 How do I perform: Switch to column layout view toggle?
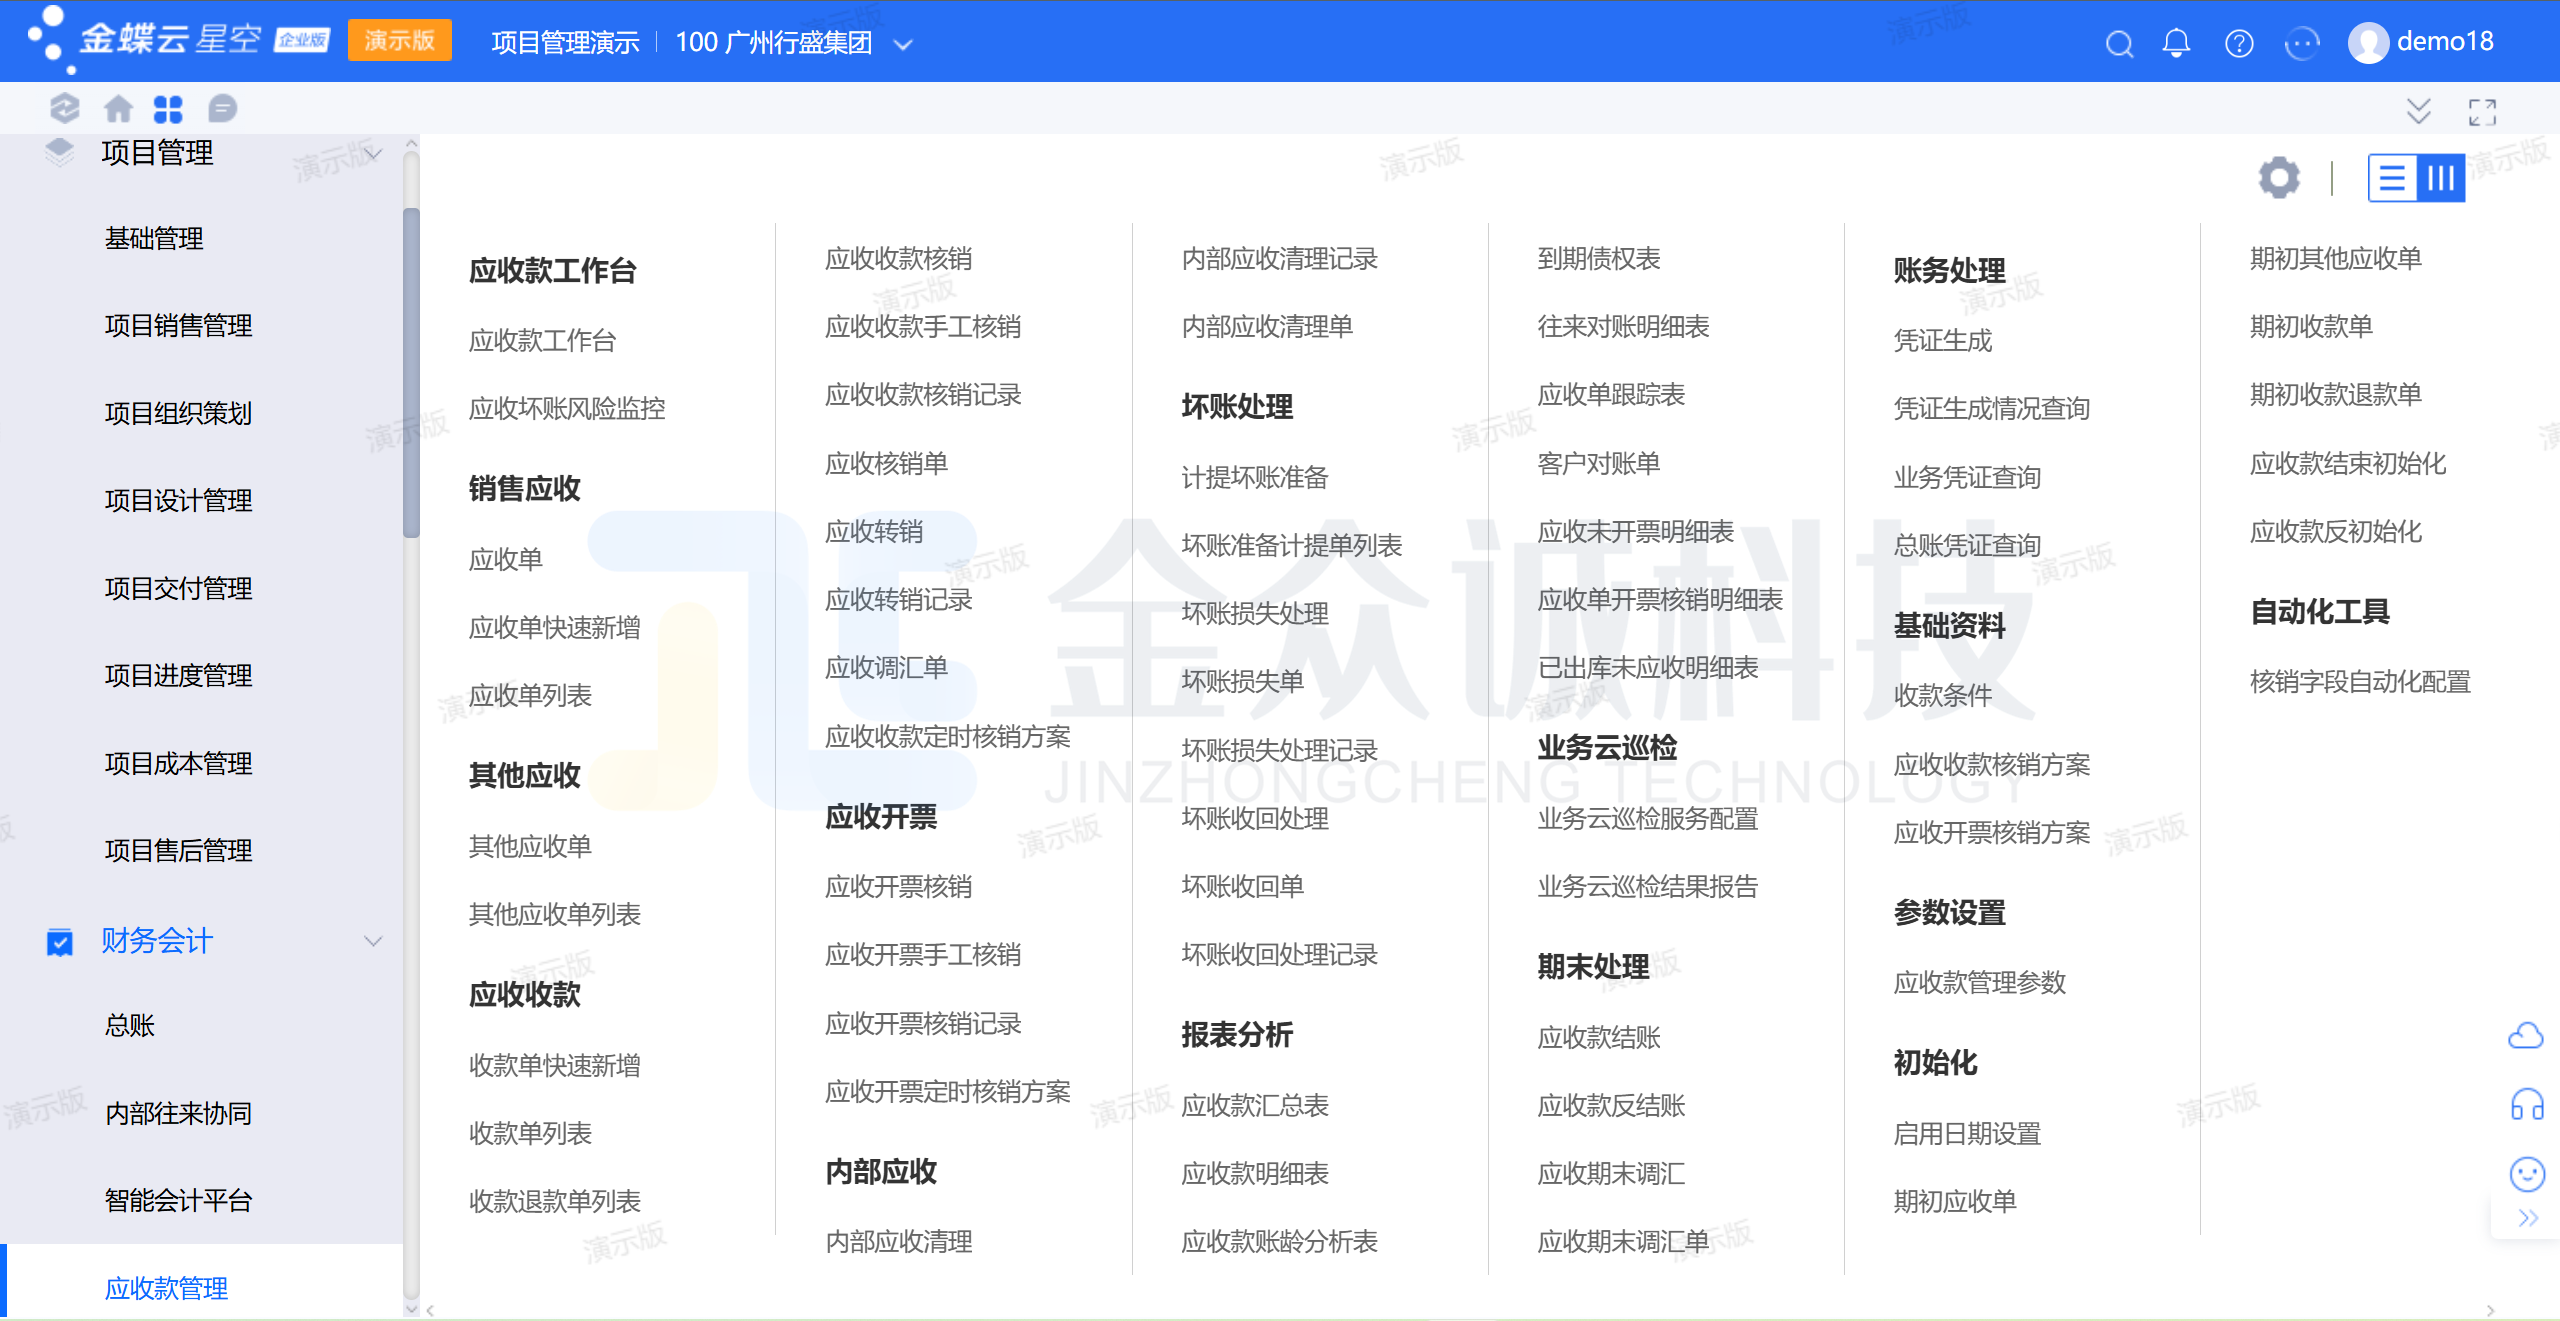pyautogui.click(x=2440, y=178)
